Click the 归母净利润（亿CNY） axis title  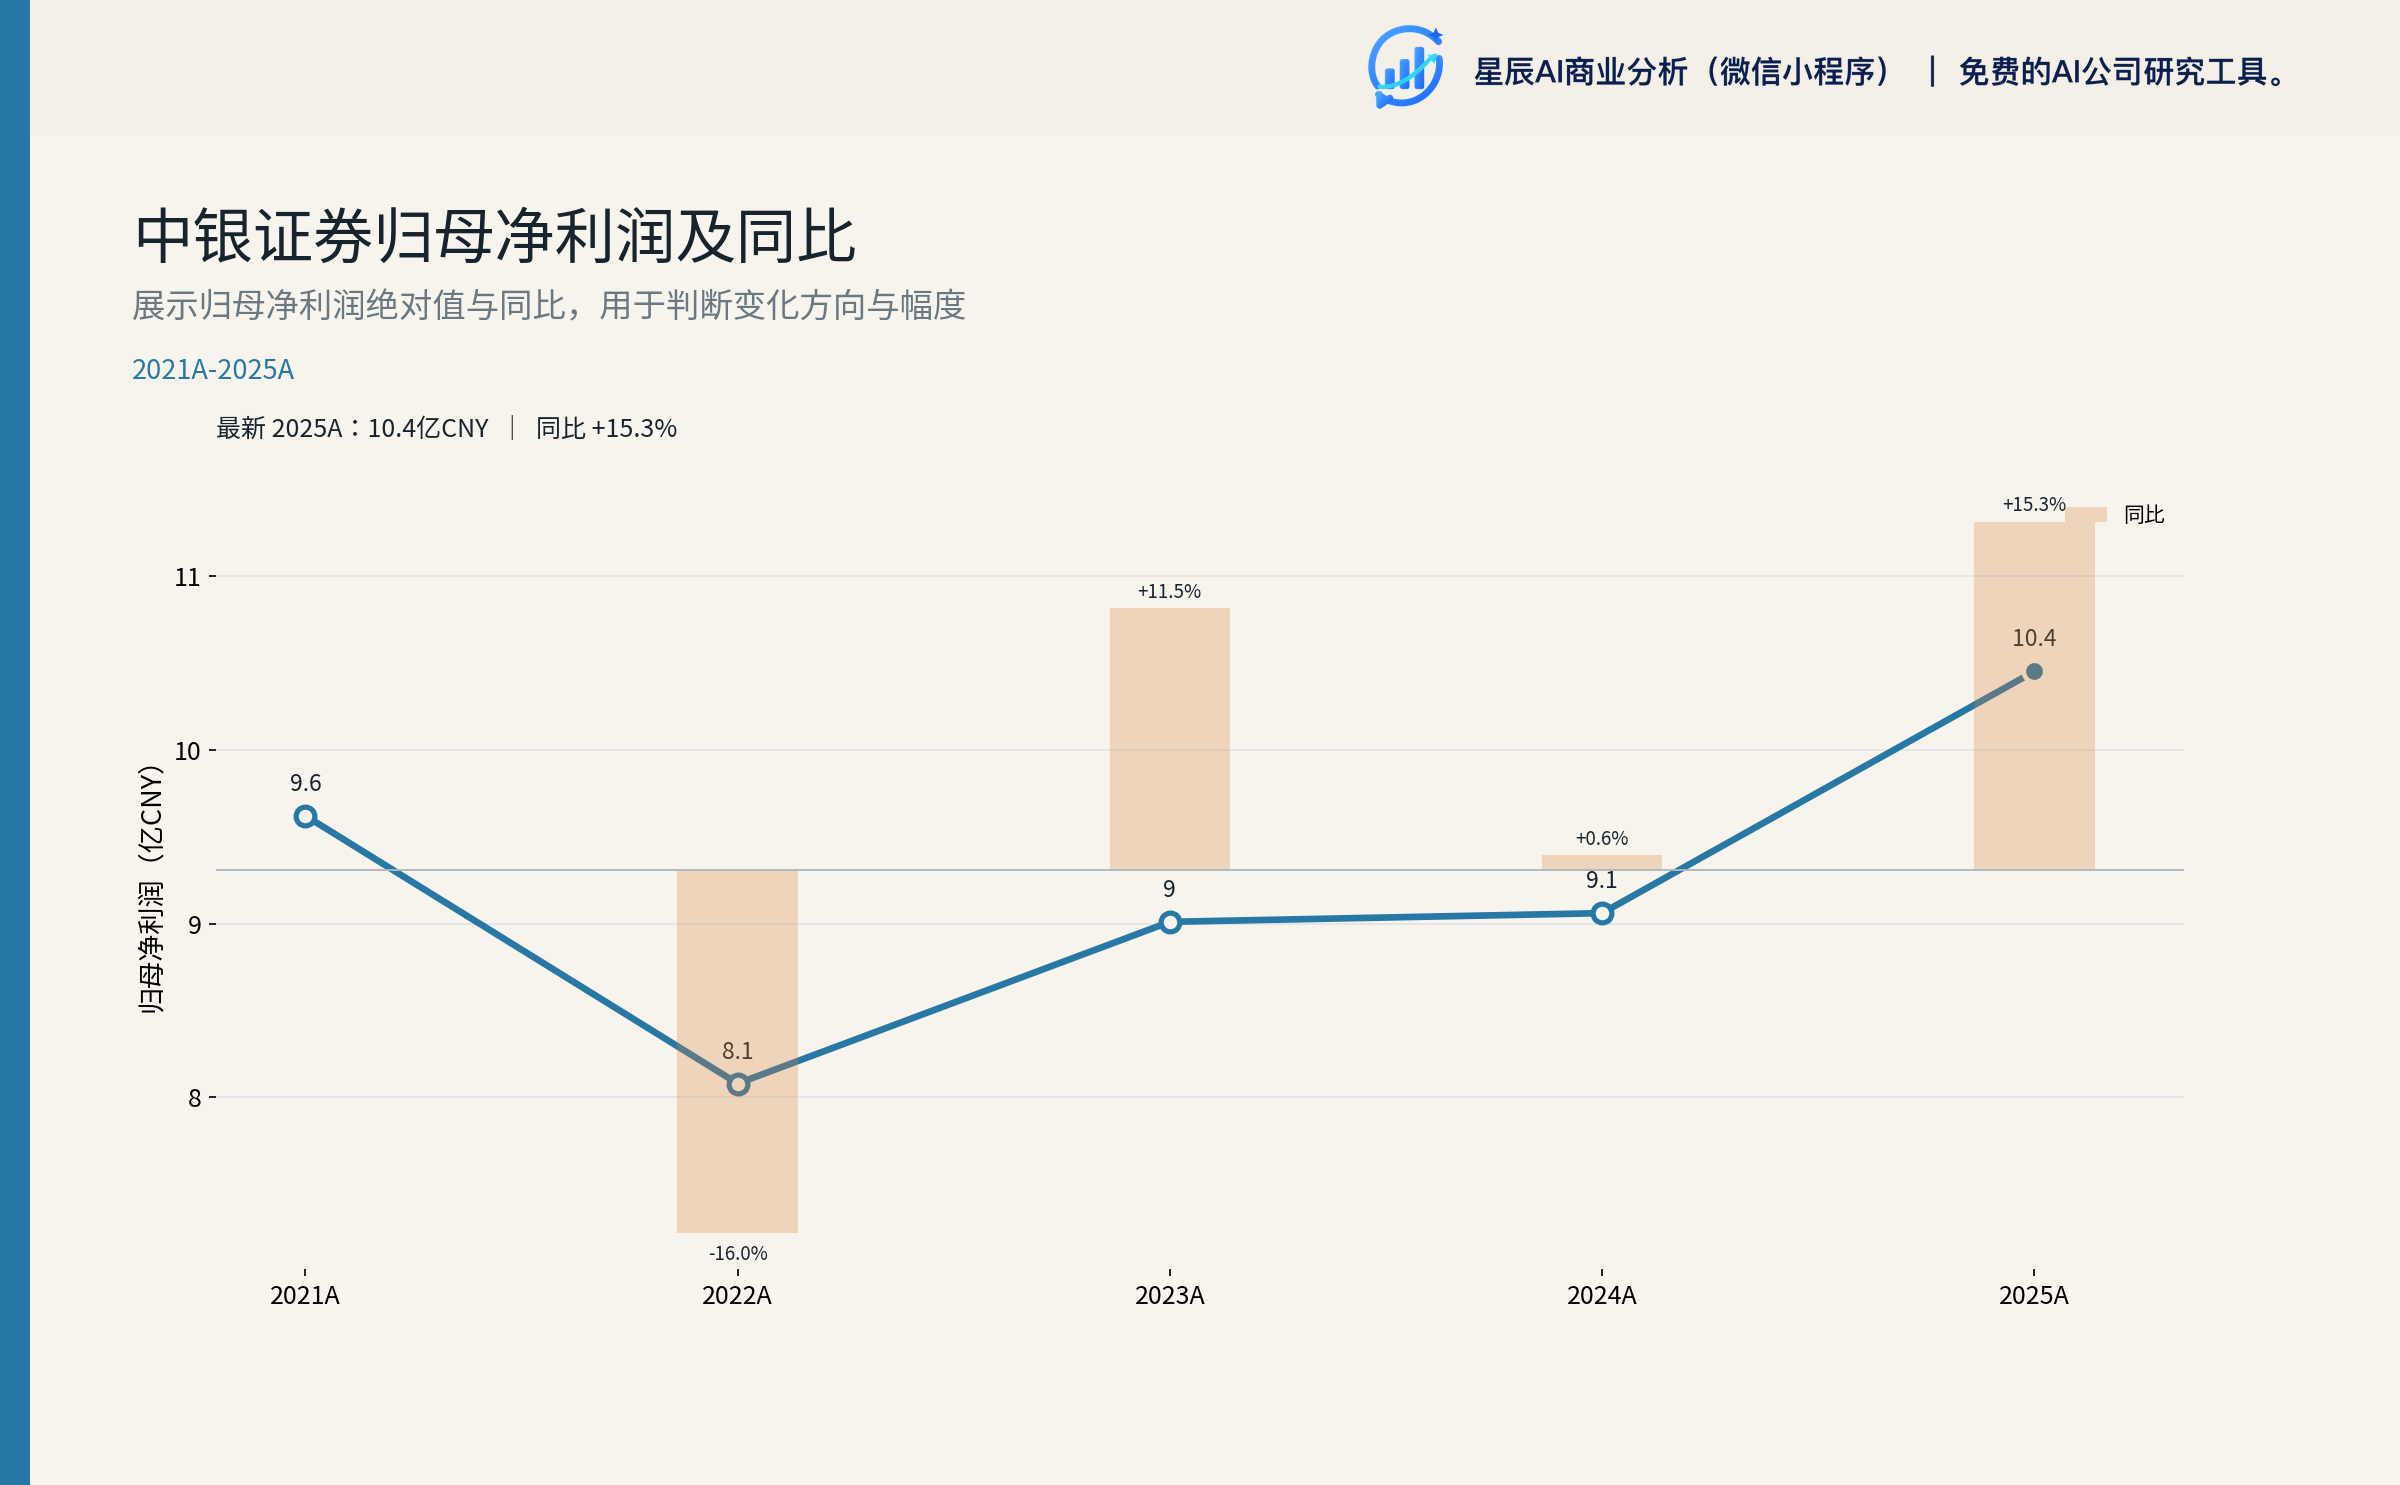coord(150,890)
